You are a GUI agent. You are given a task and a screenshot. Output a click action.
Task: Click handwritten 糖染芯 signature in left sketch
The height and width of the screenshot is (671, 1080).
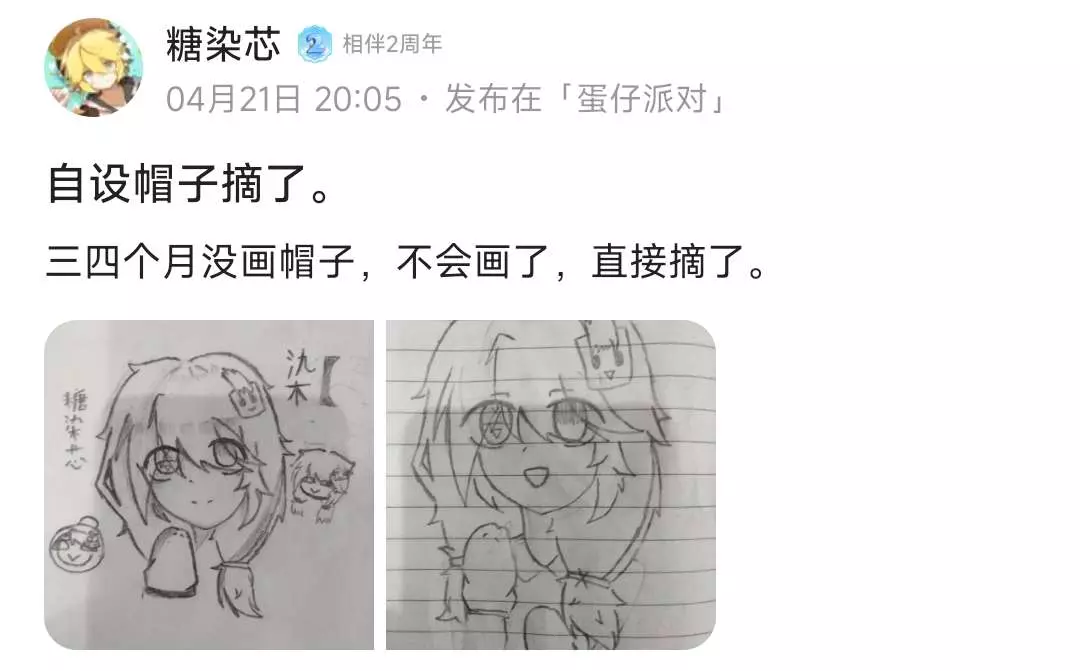click(x=76, y=430)
